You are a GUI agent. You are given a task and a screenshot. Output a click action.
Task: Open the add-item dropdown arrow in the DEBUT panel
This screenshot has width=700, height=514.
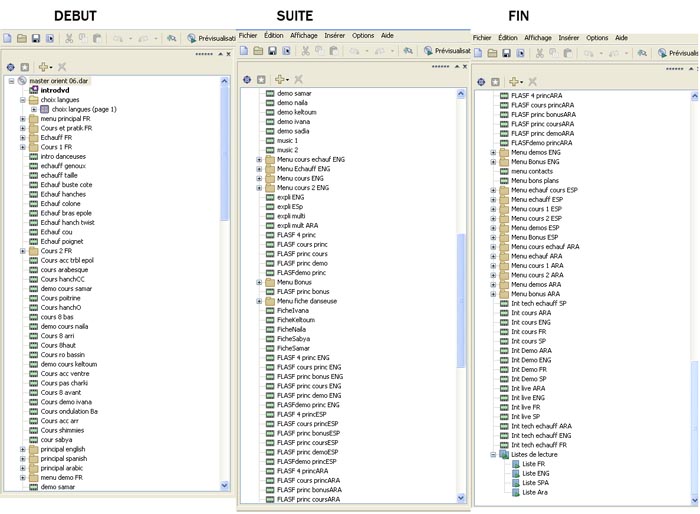coord(49,65)
